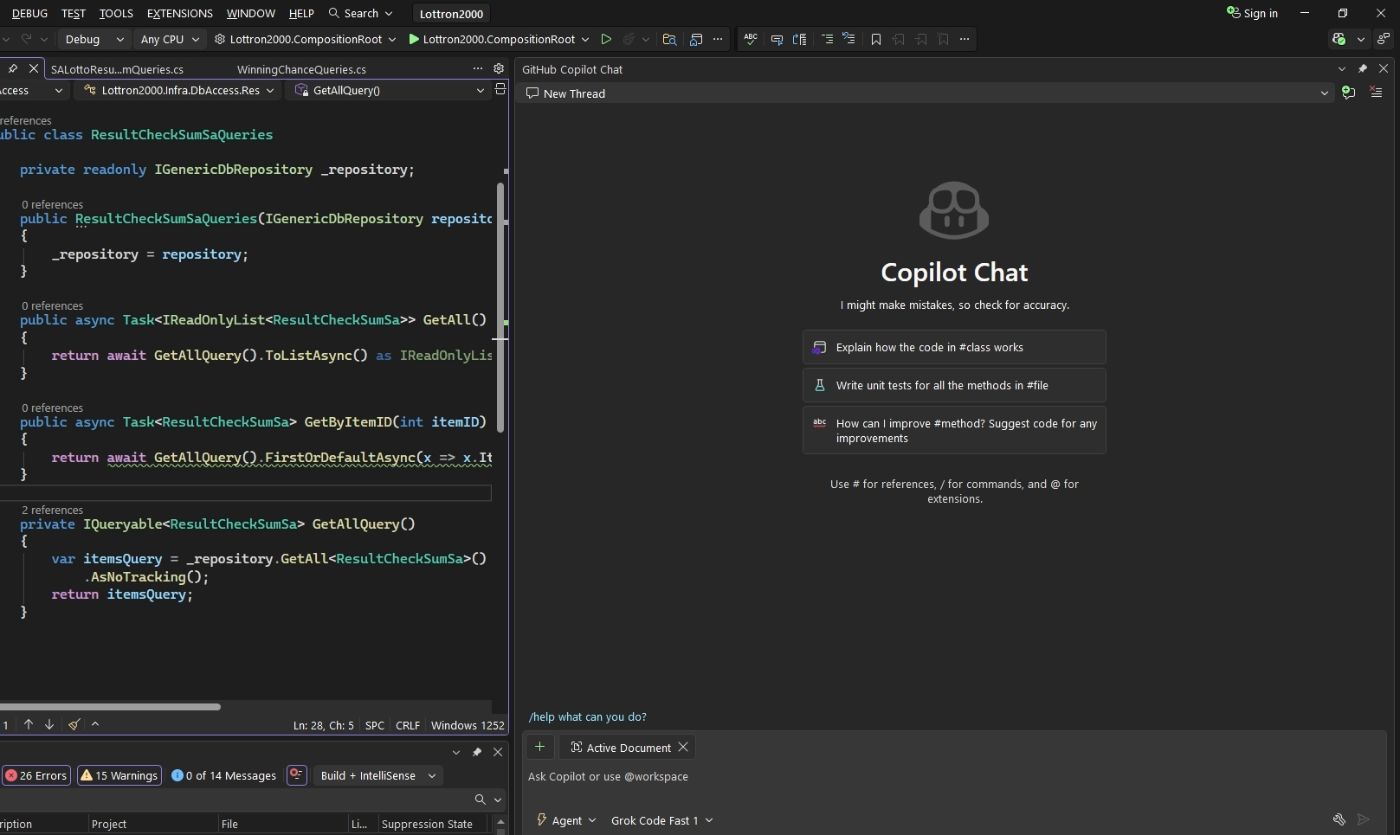Toggle the 0 of 14 Messages filter

coord(224,775)
